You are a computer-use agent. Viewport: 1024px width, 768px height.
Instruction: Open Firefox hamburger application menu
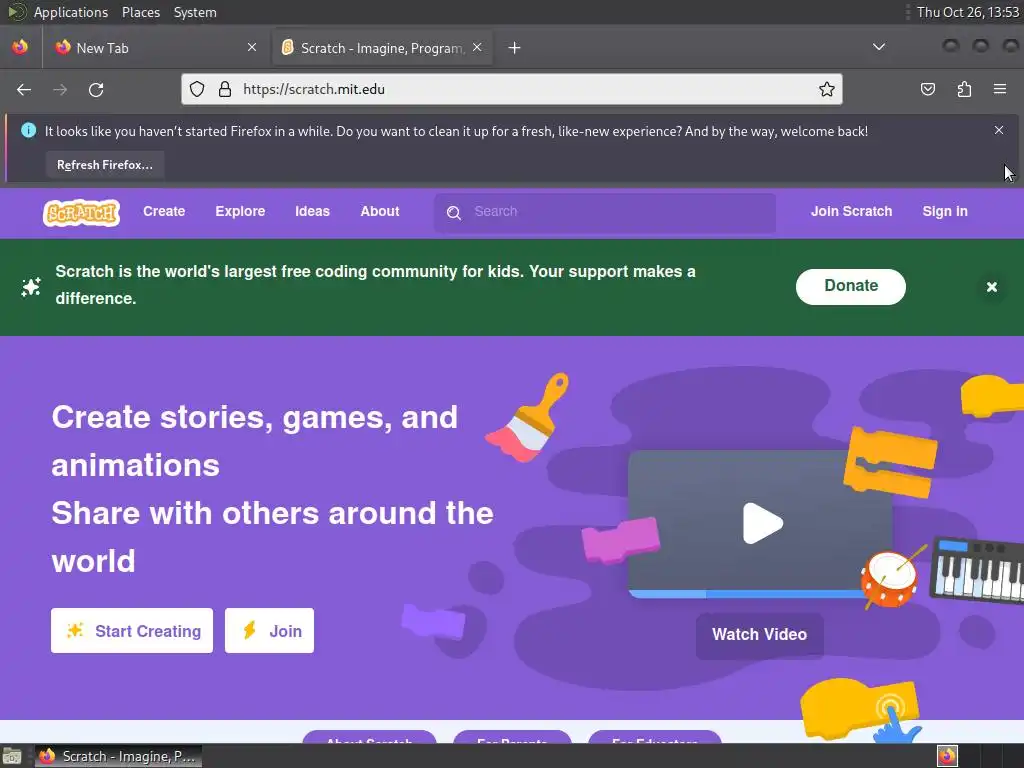coord(1000,89)
